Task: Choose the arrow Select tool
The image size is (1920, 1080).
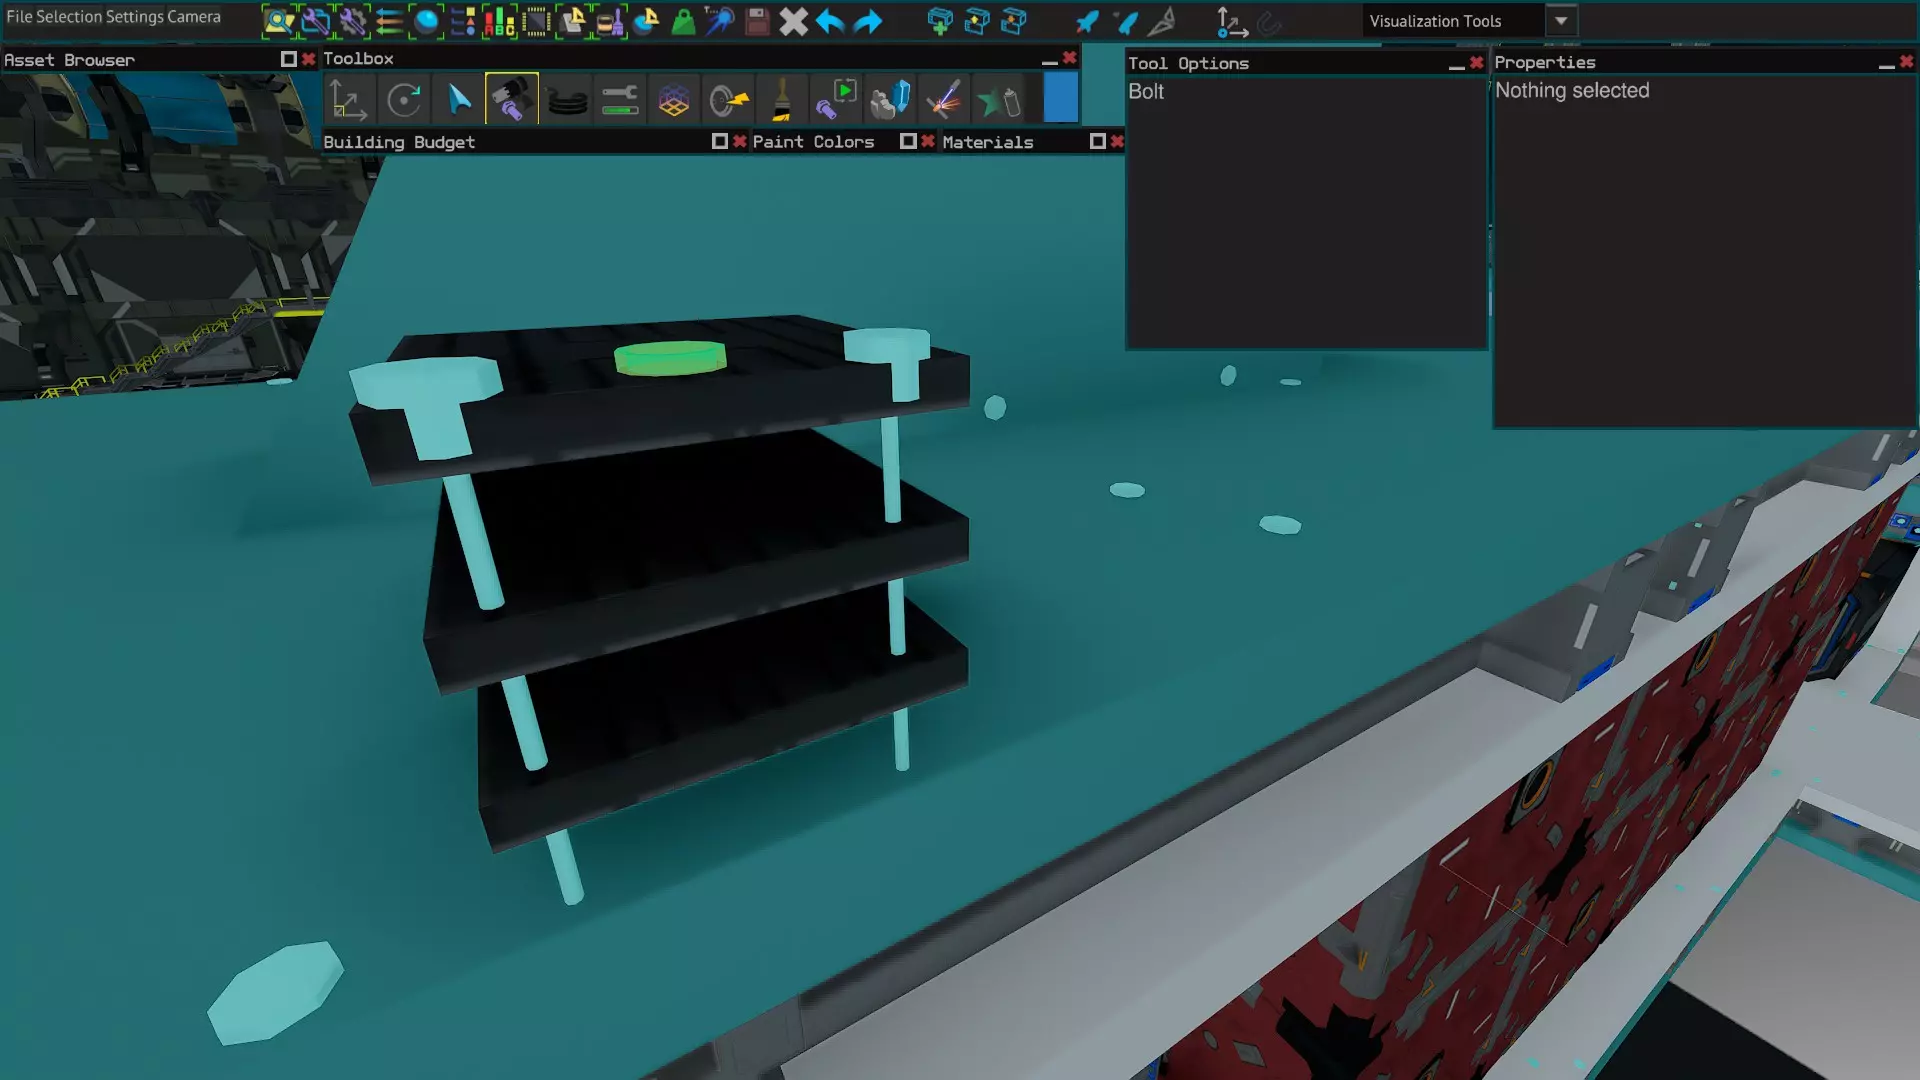Action: (459, 100)
